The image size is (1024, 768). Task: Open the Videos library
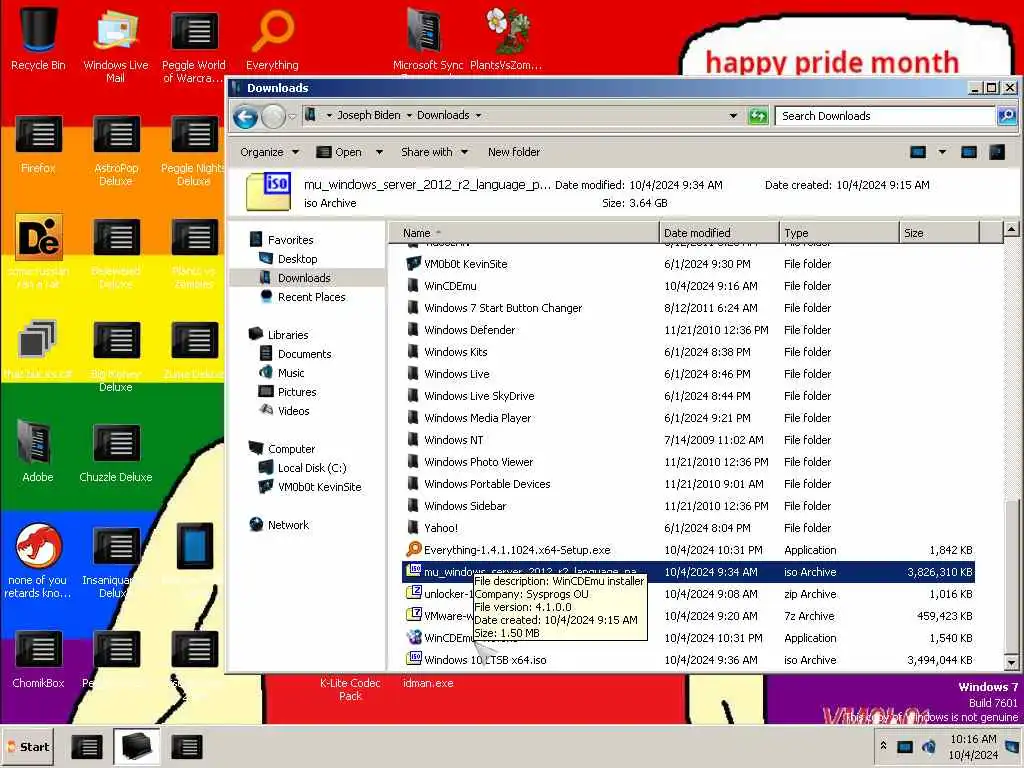click(x=284, y=410)
